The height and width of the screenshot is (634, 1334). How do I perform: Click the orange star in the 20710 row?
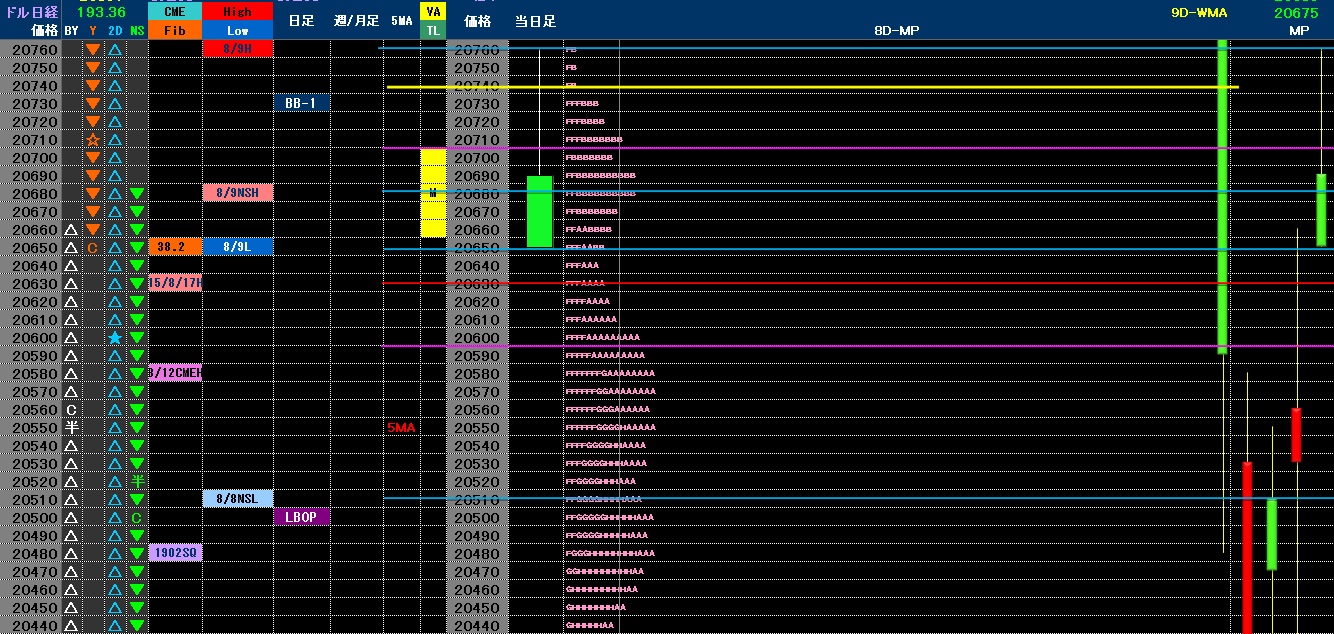click(x=93, y=140)
